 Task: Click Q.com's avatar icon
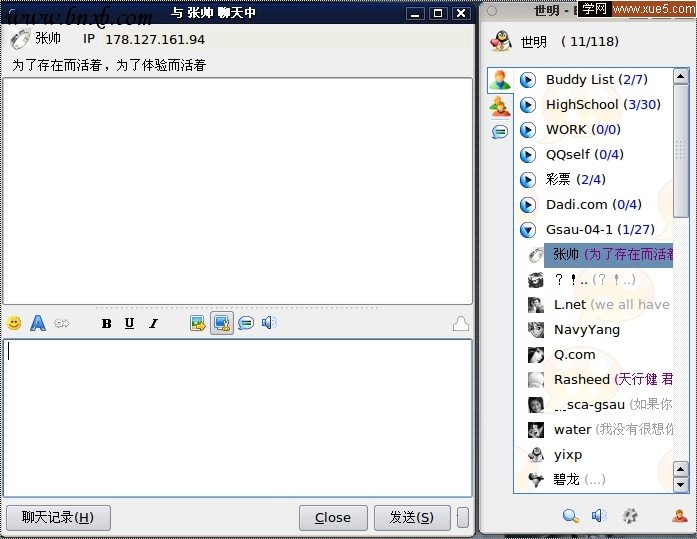coord(536,355)
